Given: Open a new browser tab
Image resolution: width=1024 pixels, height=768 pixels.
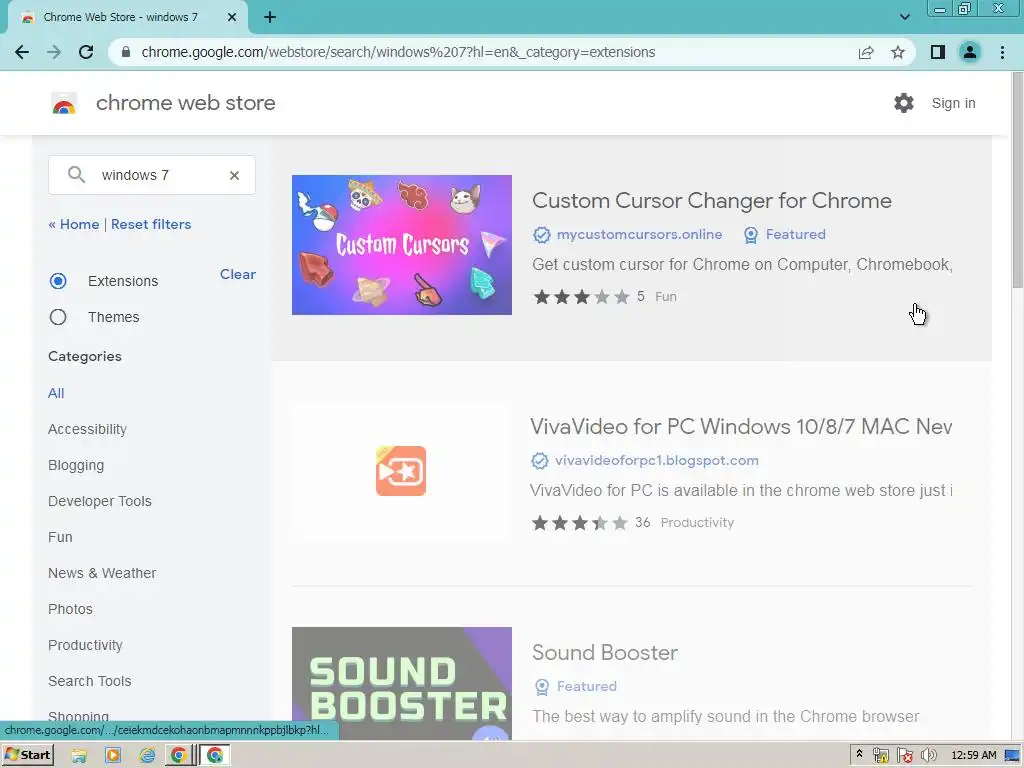Looking at the screenshot, I should pos(270,17).
